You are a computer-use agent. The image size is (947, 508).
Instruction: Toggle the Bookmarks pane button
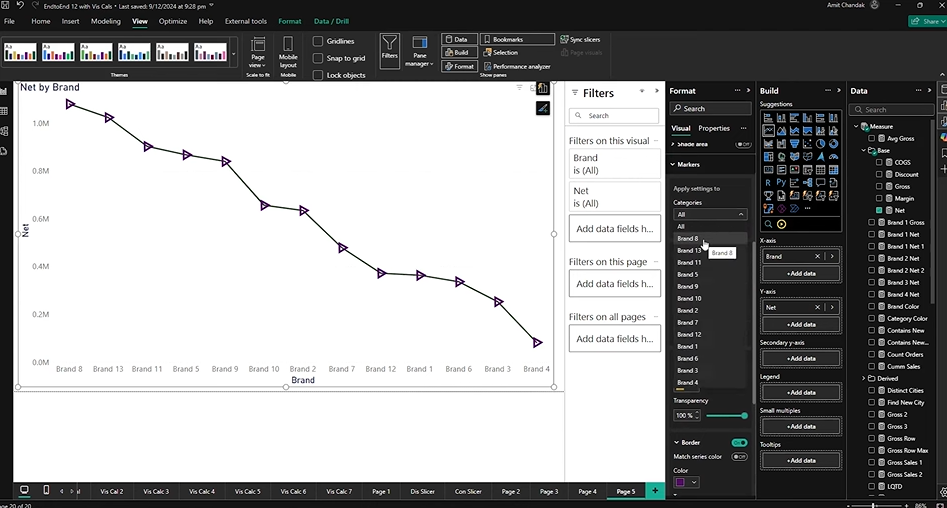tap(517, 39)
